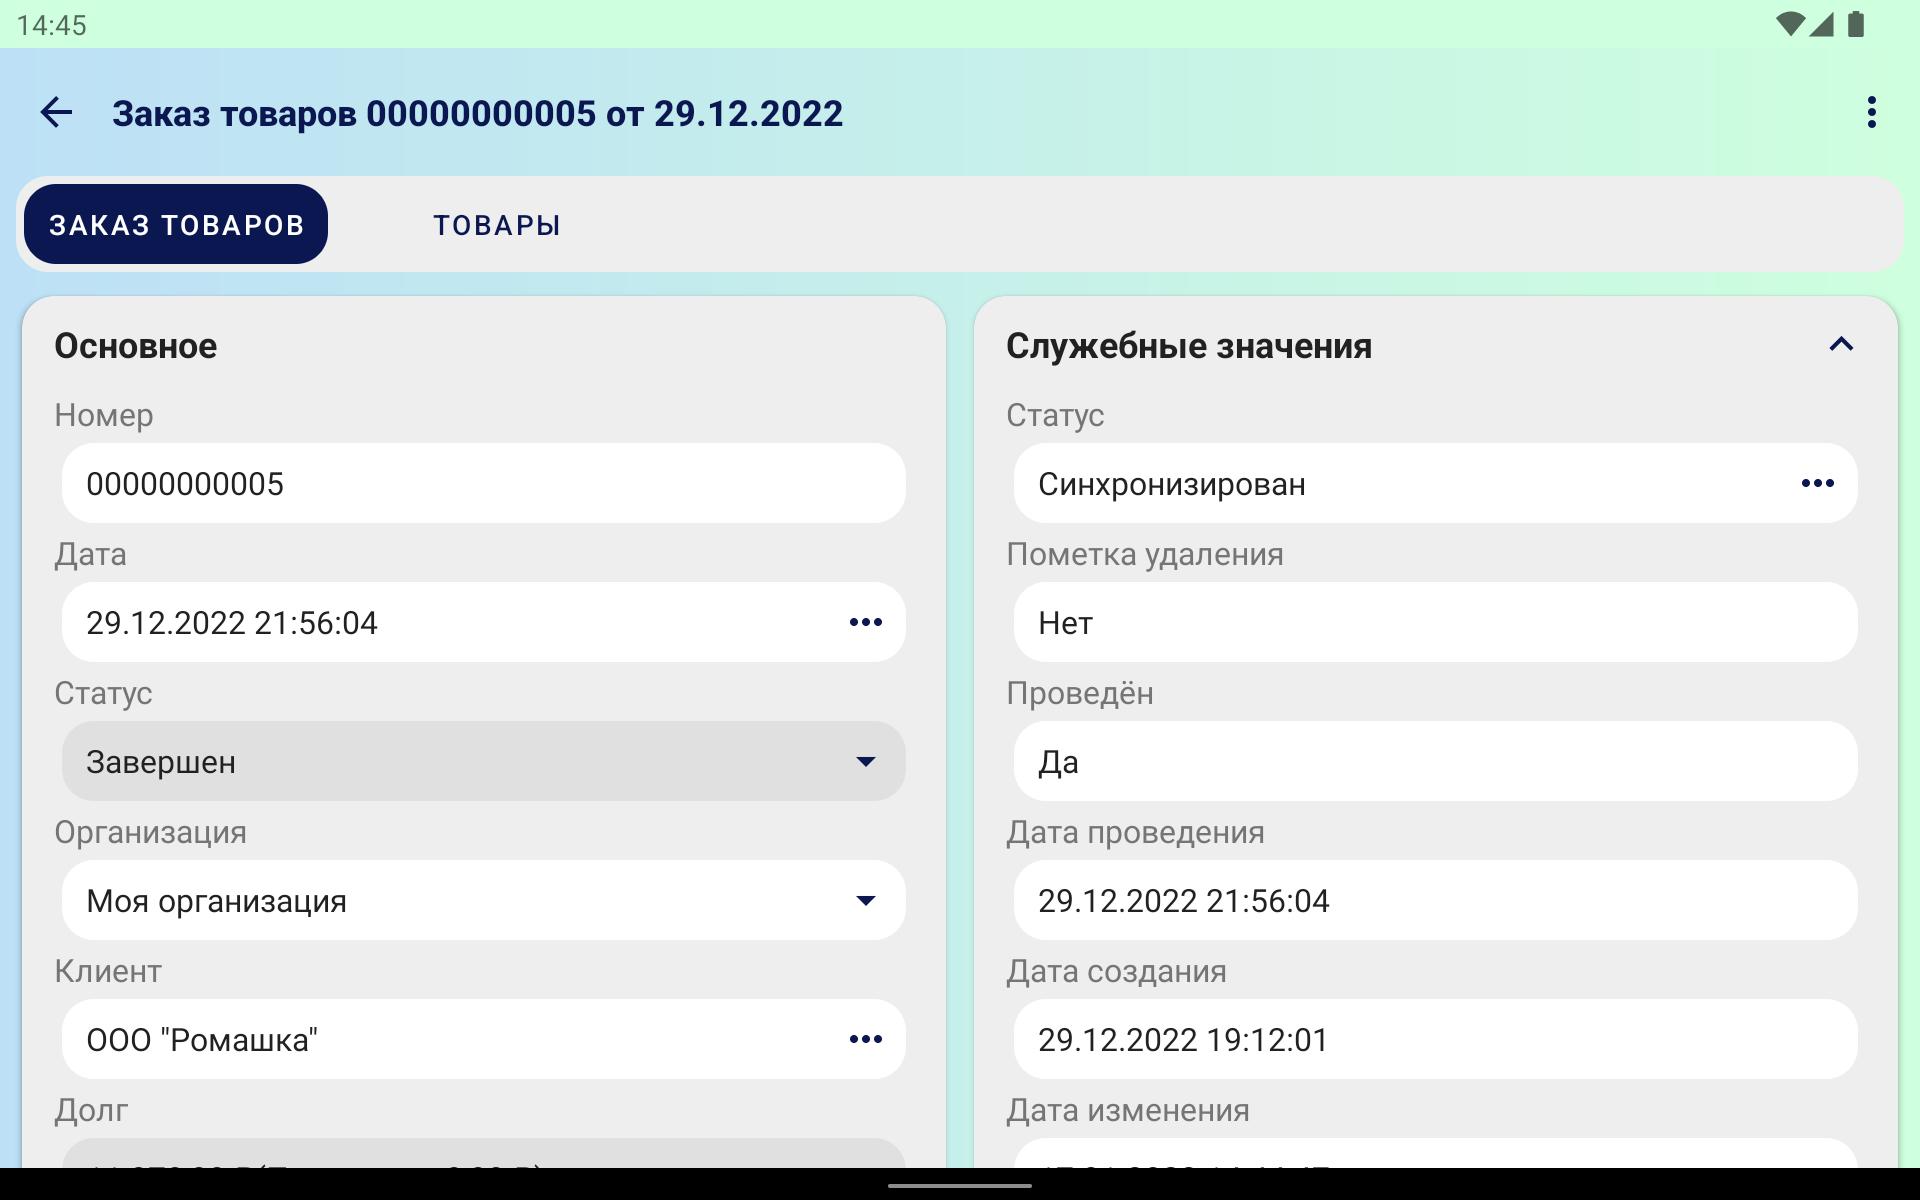Click the Дата проведения field
Screen dimensions: 1920x1200
point(1435,900)
